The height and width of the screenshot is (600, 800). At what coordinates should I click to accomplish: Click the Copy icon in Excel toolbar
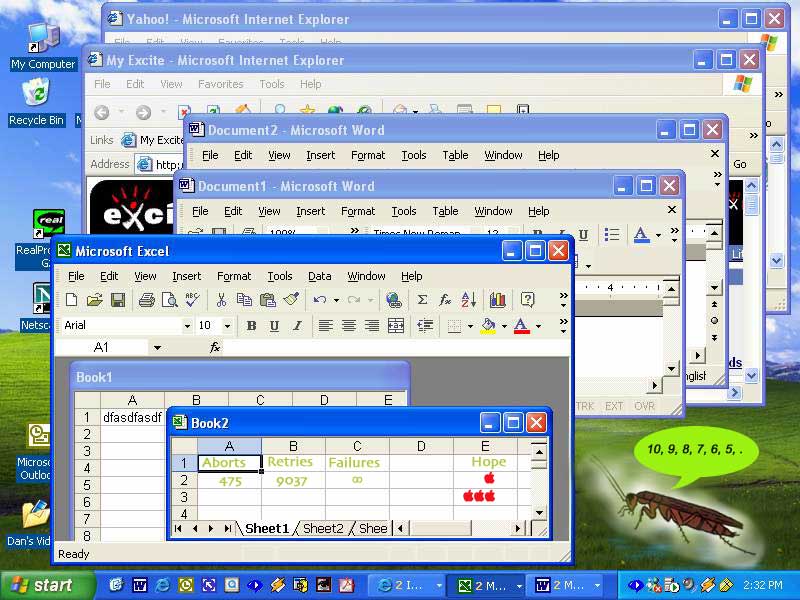click(244, 300)
